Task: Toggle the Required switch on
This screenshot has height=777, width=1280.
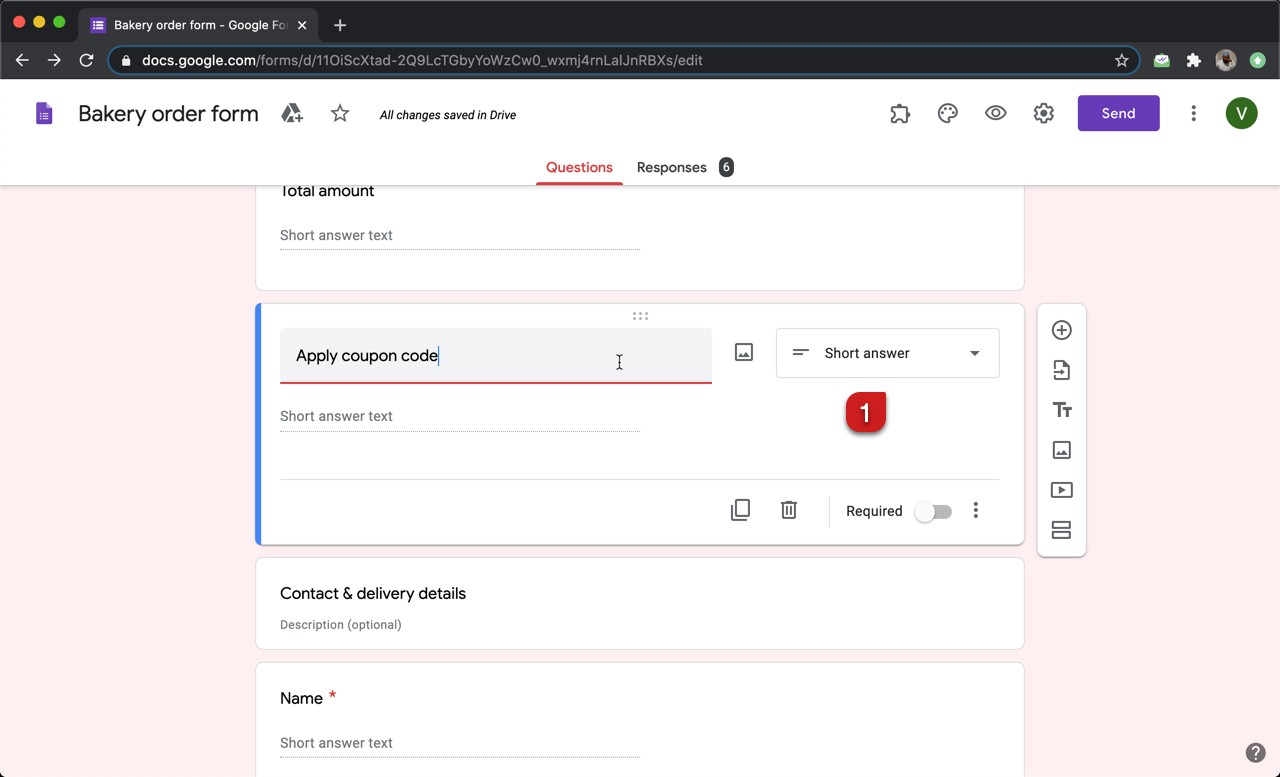Action: tap(933, 511)
